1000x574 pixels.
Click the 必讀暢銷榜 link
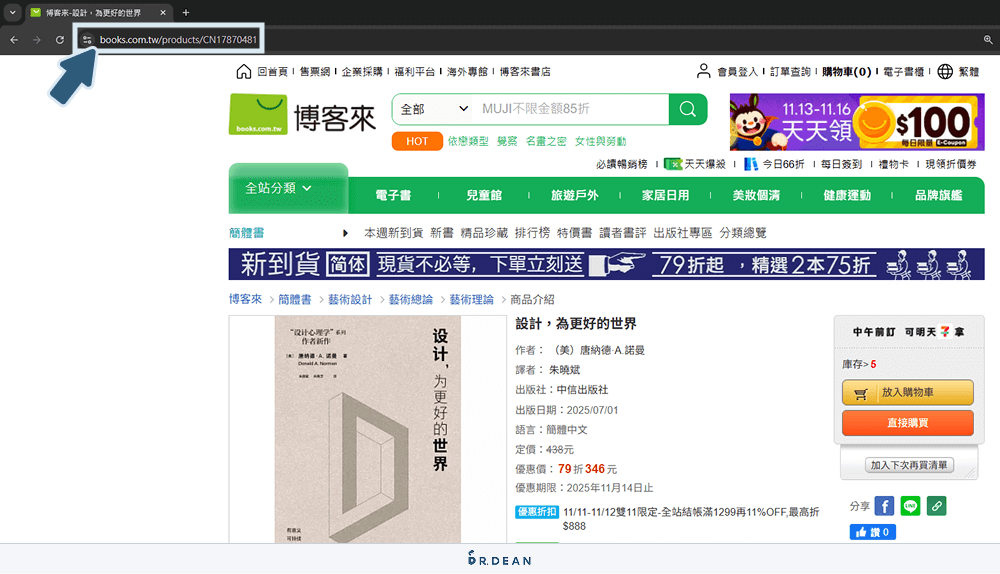pyautogui.click(x=621, y=164)
